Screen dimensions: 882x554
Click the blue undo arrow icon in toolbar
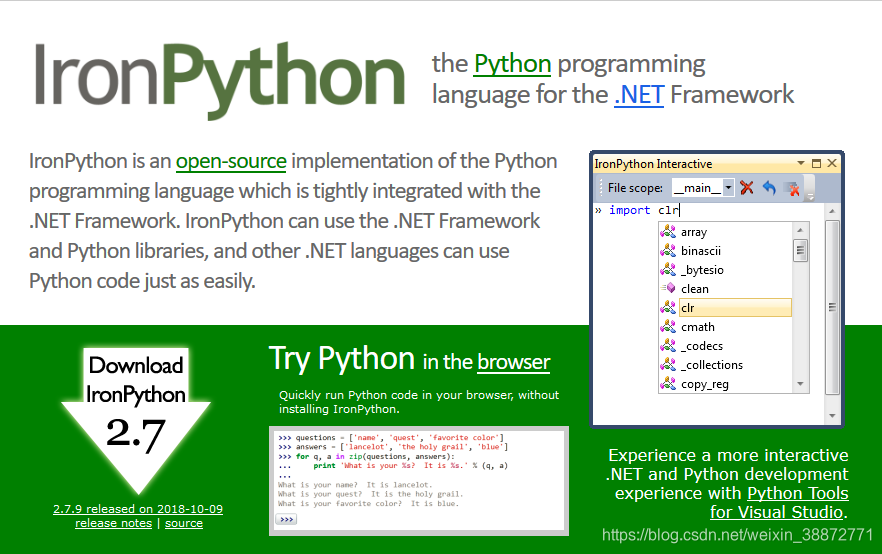(x=770, y=187)
